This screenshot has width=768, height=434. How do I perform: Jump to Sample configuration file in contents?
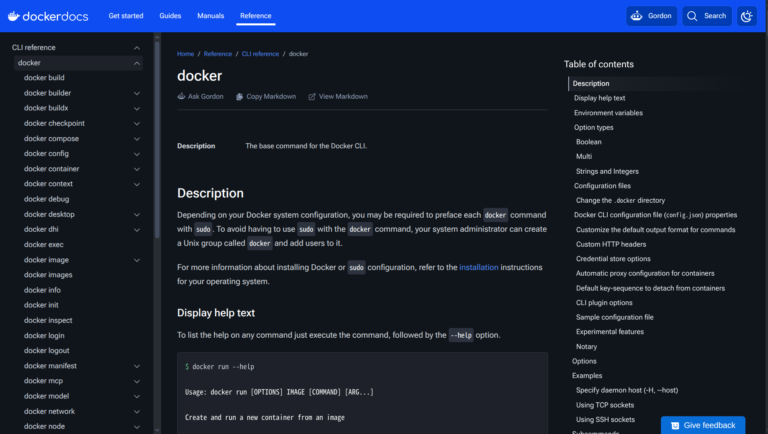click(x=615, y=317)
